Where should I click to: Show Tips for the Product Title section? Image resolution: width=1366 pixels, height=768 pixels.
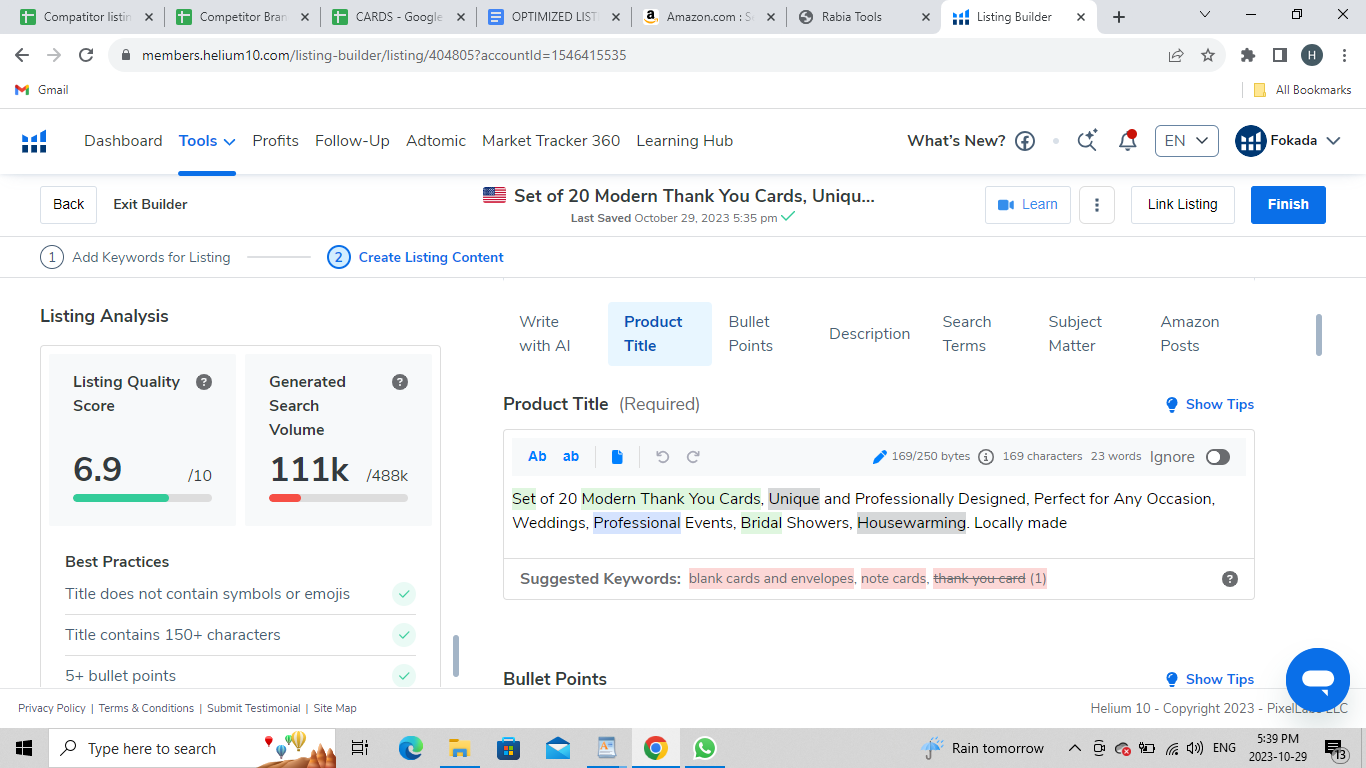click(1209, 404)
